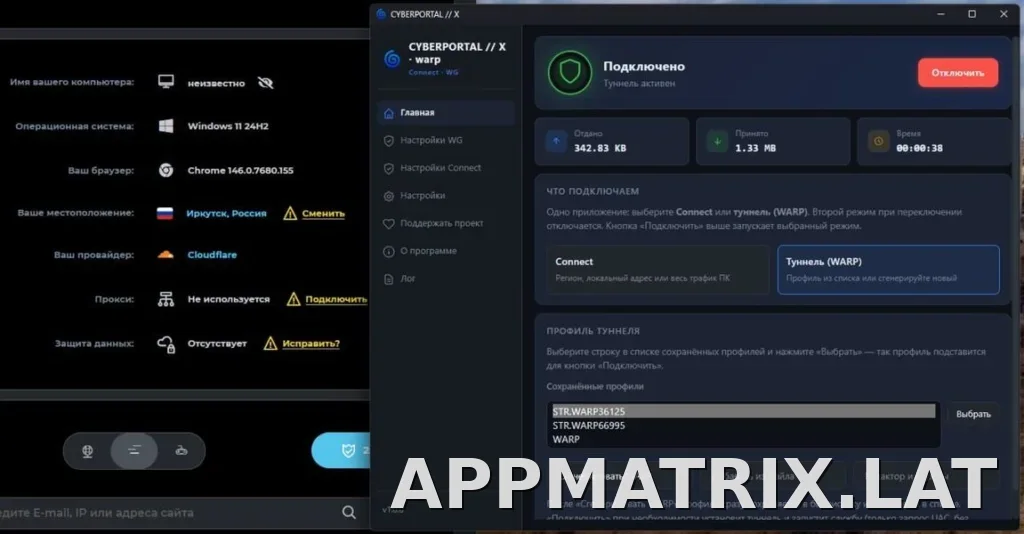Select profile STR.WARP36125 in list
Viewport: 1024px width, 534px height.
tap(744, 411)
